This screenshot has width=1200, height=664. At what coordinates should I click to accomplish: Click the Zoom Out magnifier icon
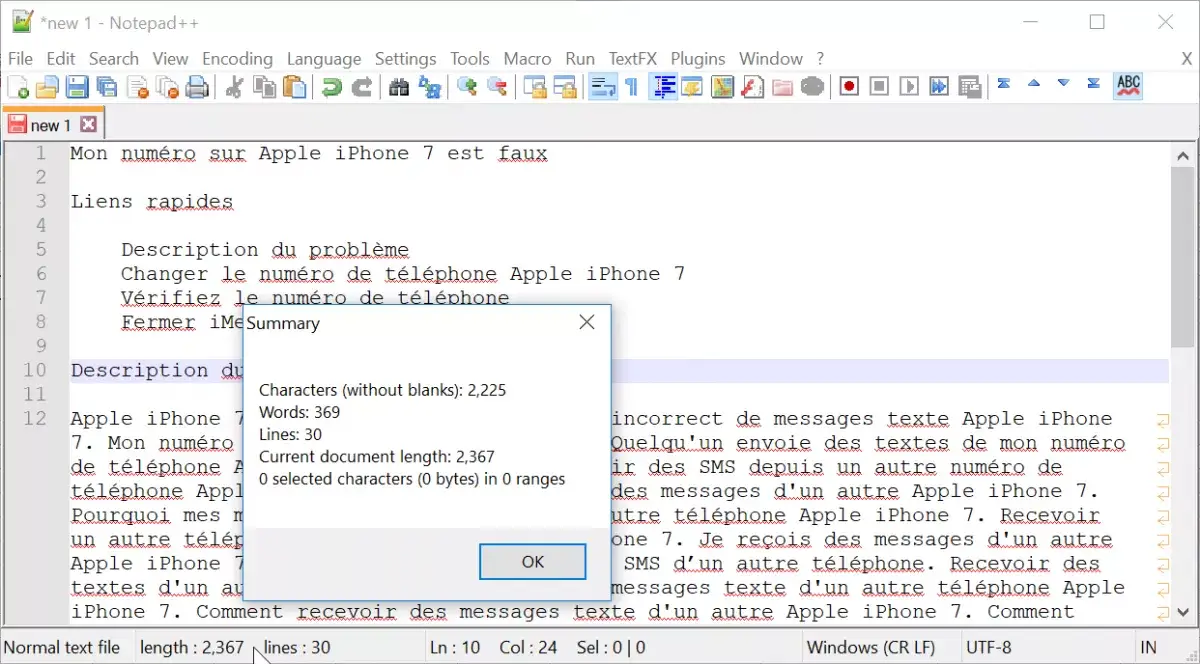click(x=497, y=87)
